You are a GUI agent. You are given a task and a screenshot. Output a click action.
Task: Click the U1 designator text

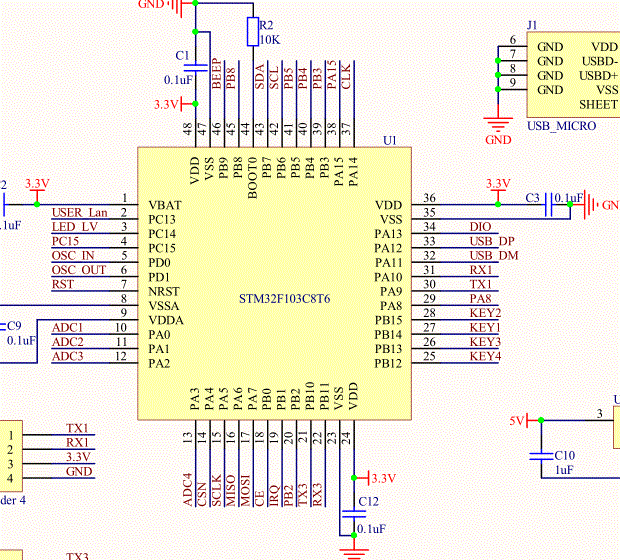[390, 140]
